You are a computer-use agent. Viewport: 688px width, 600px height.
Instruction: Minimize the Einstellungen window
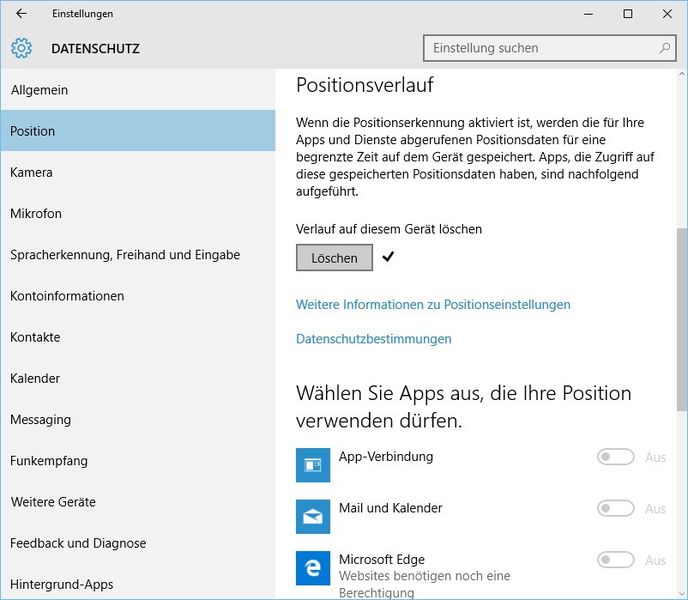pyautogui.click(x=588, y=14)
